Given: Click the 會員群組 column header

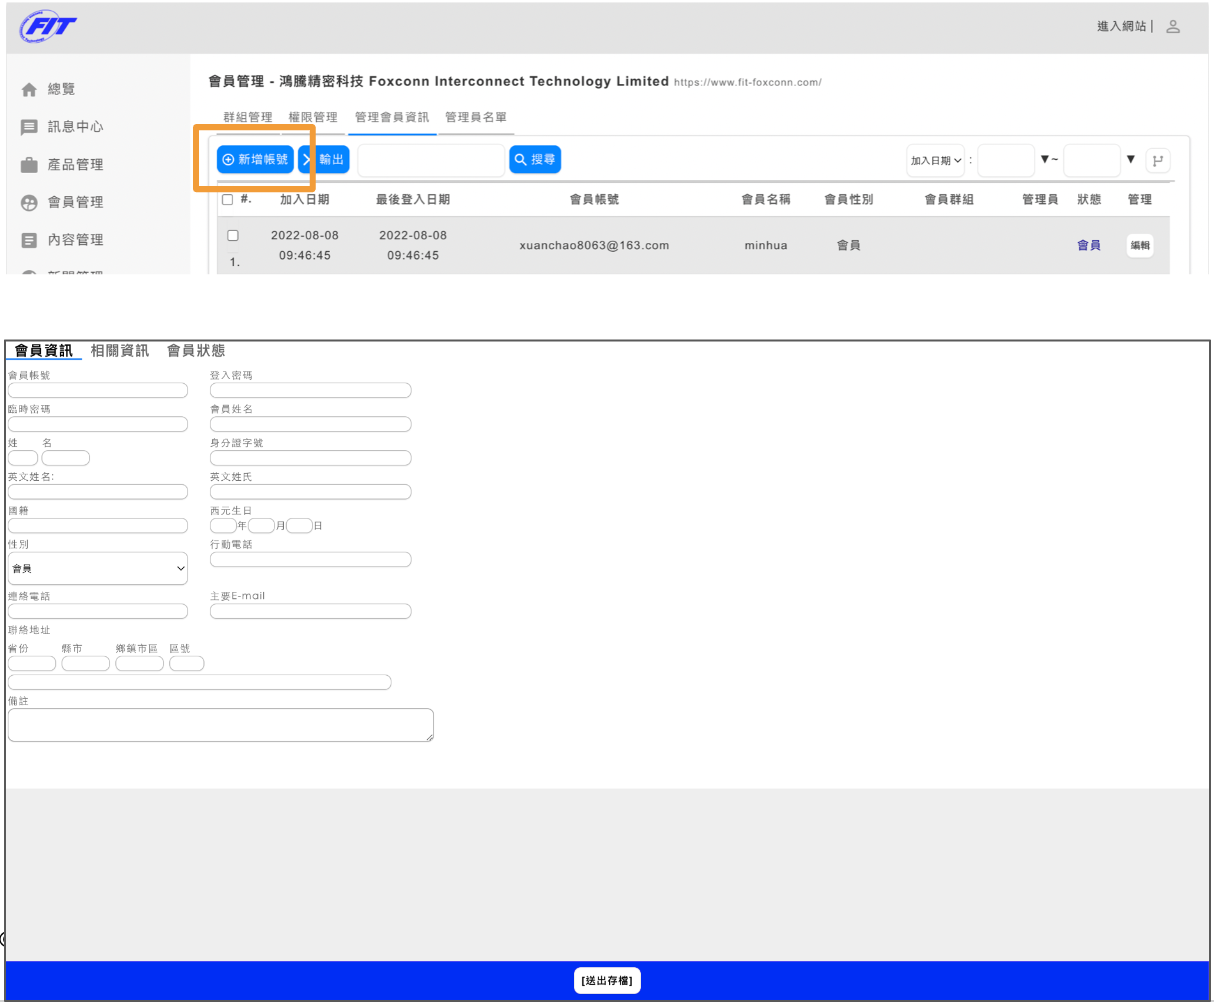Looking at the screenshot, I should (949, 199).
